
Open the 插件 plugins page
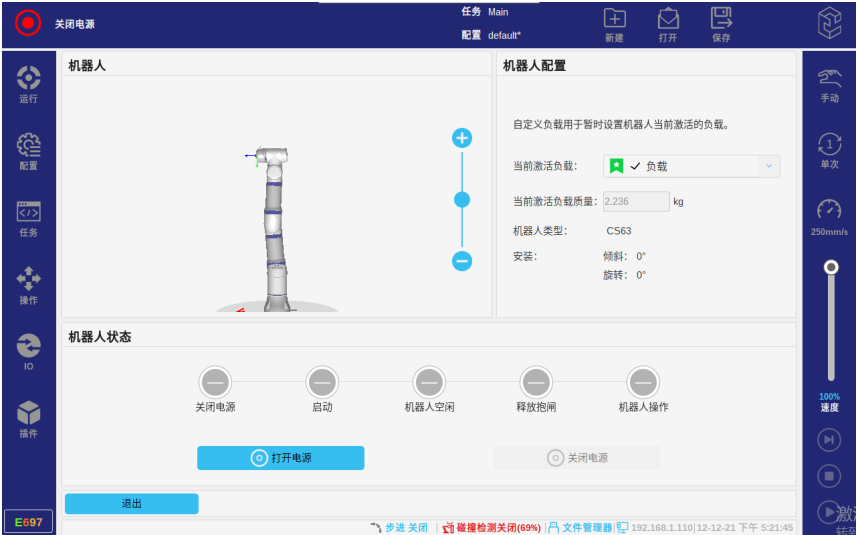click(29, 419)
